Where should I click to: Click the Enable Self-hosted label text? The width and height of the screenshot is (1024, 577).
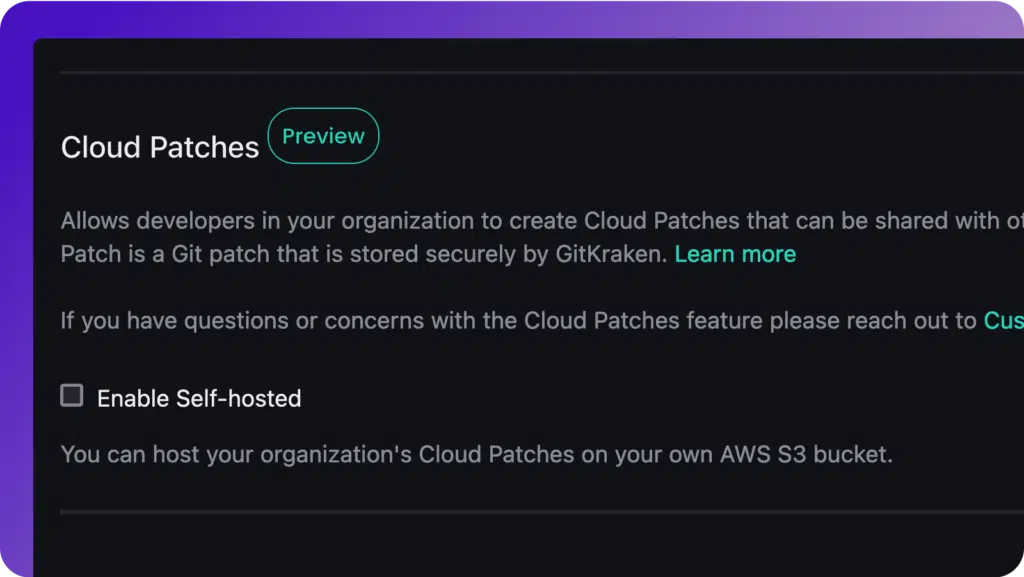199,398
